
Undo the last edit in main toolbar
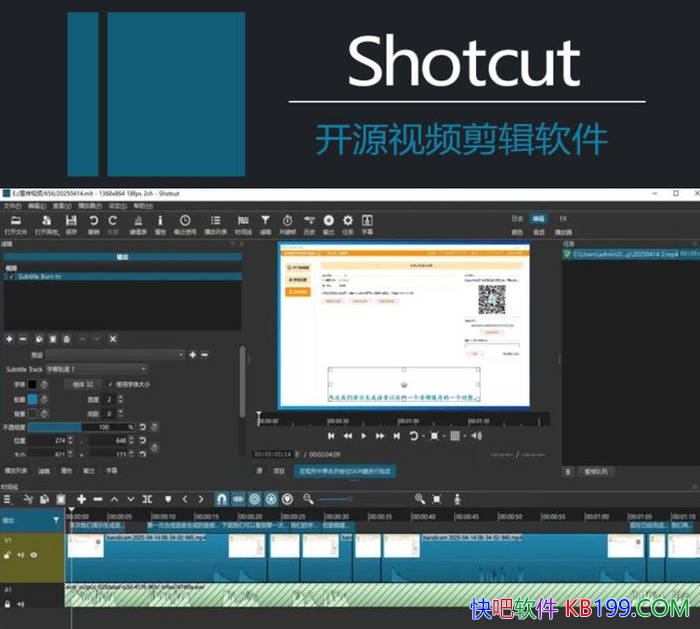(93, 221)
